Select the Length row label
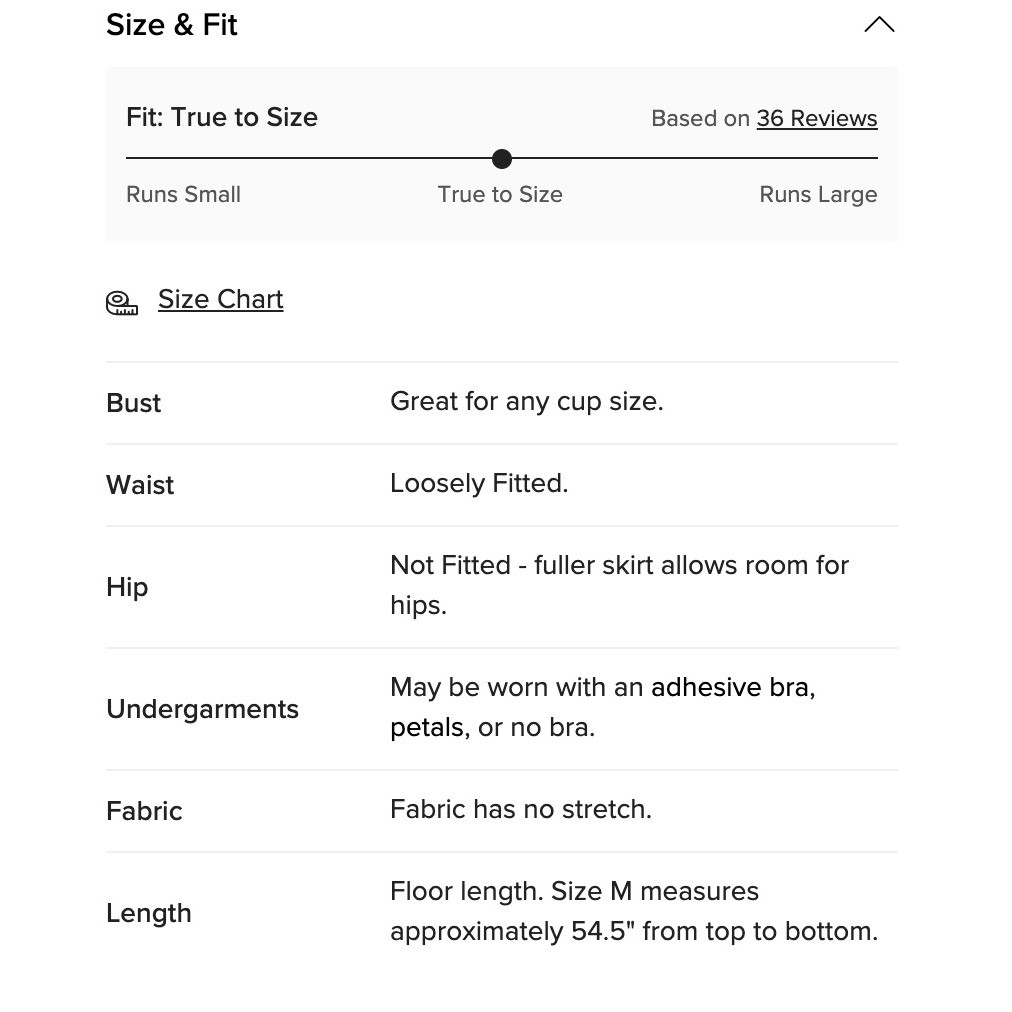The width and height of the screenshot is (1012, 1012). coord(148,913)
